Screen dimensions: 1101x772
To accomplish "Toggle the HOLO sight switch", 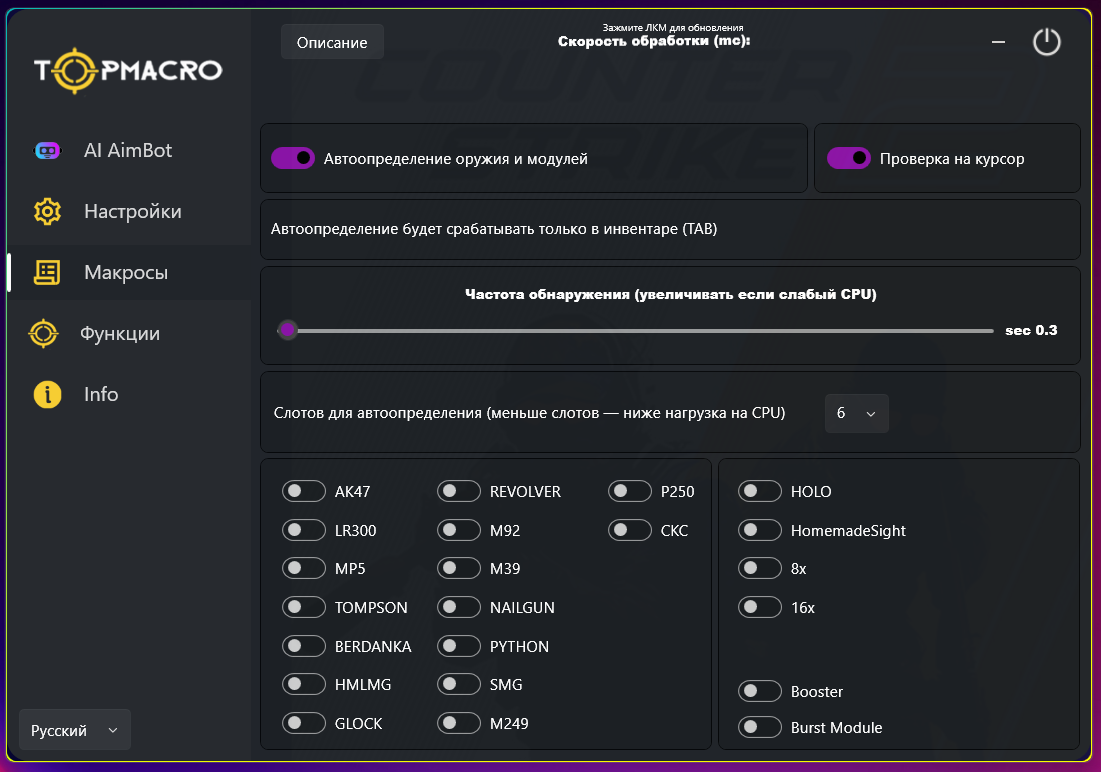I will tap(759, 491).
